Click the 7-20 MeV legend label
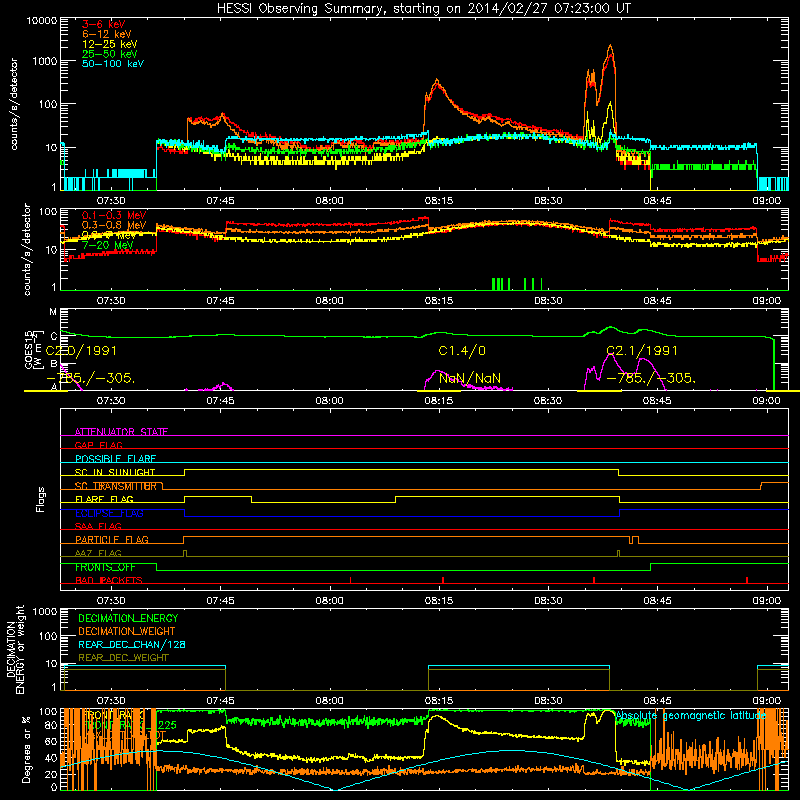The image size is (800, 800). 108,245
